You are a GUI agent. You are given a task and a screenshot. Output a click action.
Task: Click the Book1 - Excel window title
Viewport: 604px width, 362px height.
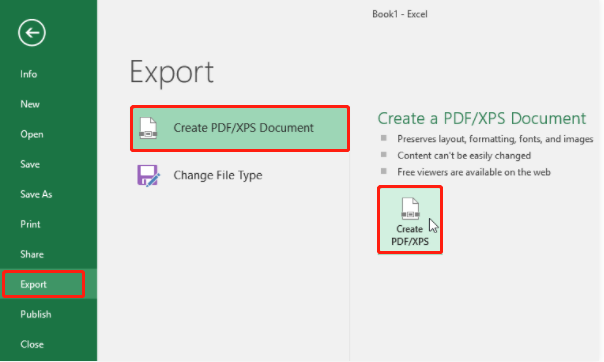[x=399, y=14]
